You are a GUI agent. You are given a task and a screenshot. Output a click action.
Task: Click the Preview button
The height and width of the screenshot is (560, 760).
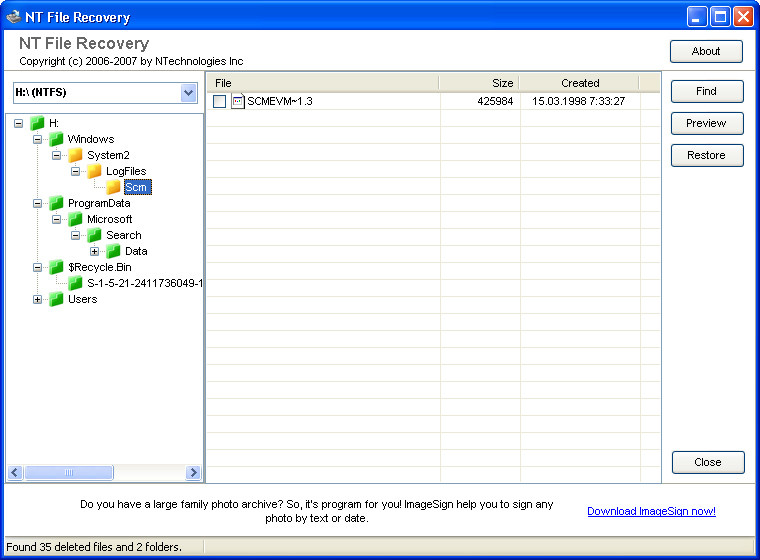click(707, 123)
